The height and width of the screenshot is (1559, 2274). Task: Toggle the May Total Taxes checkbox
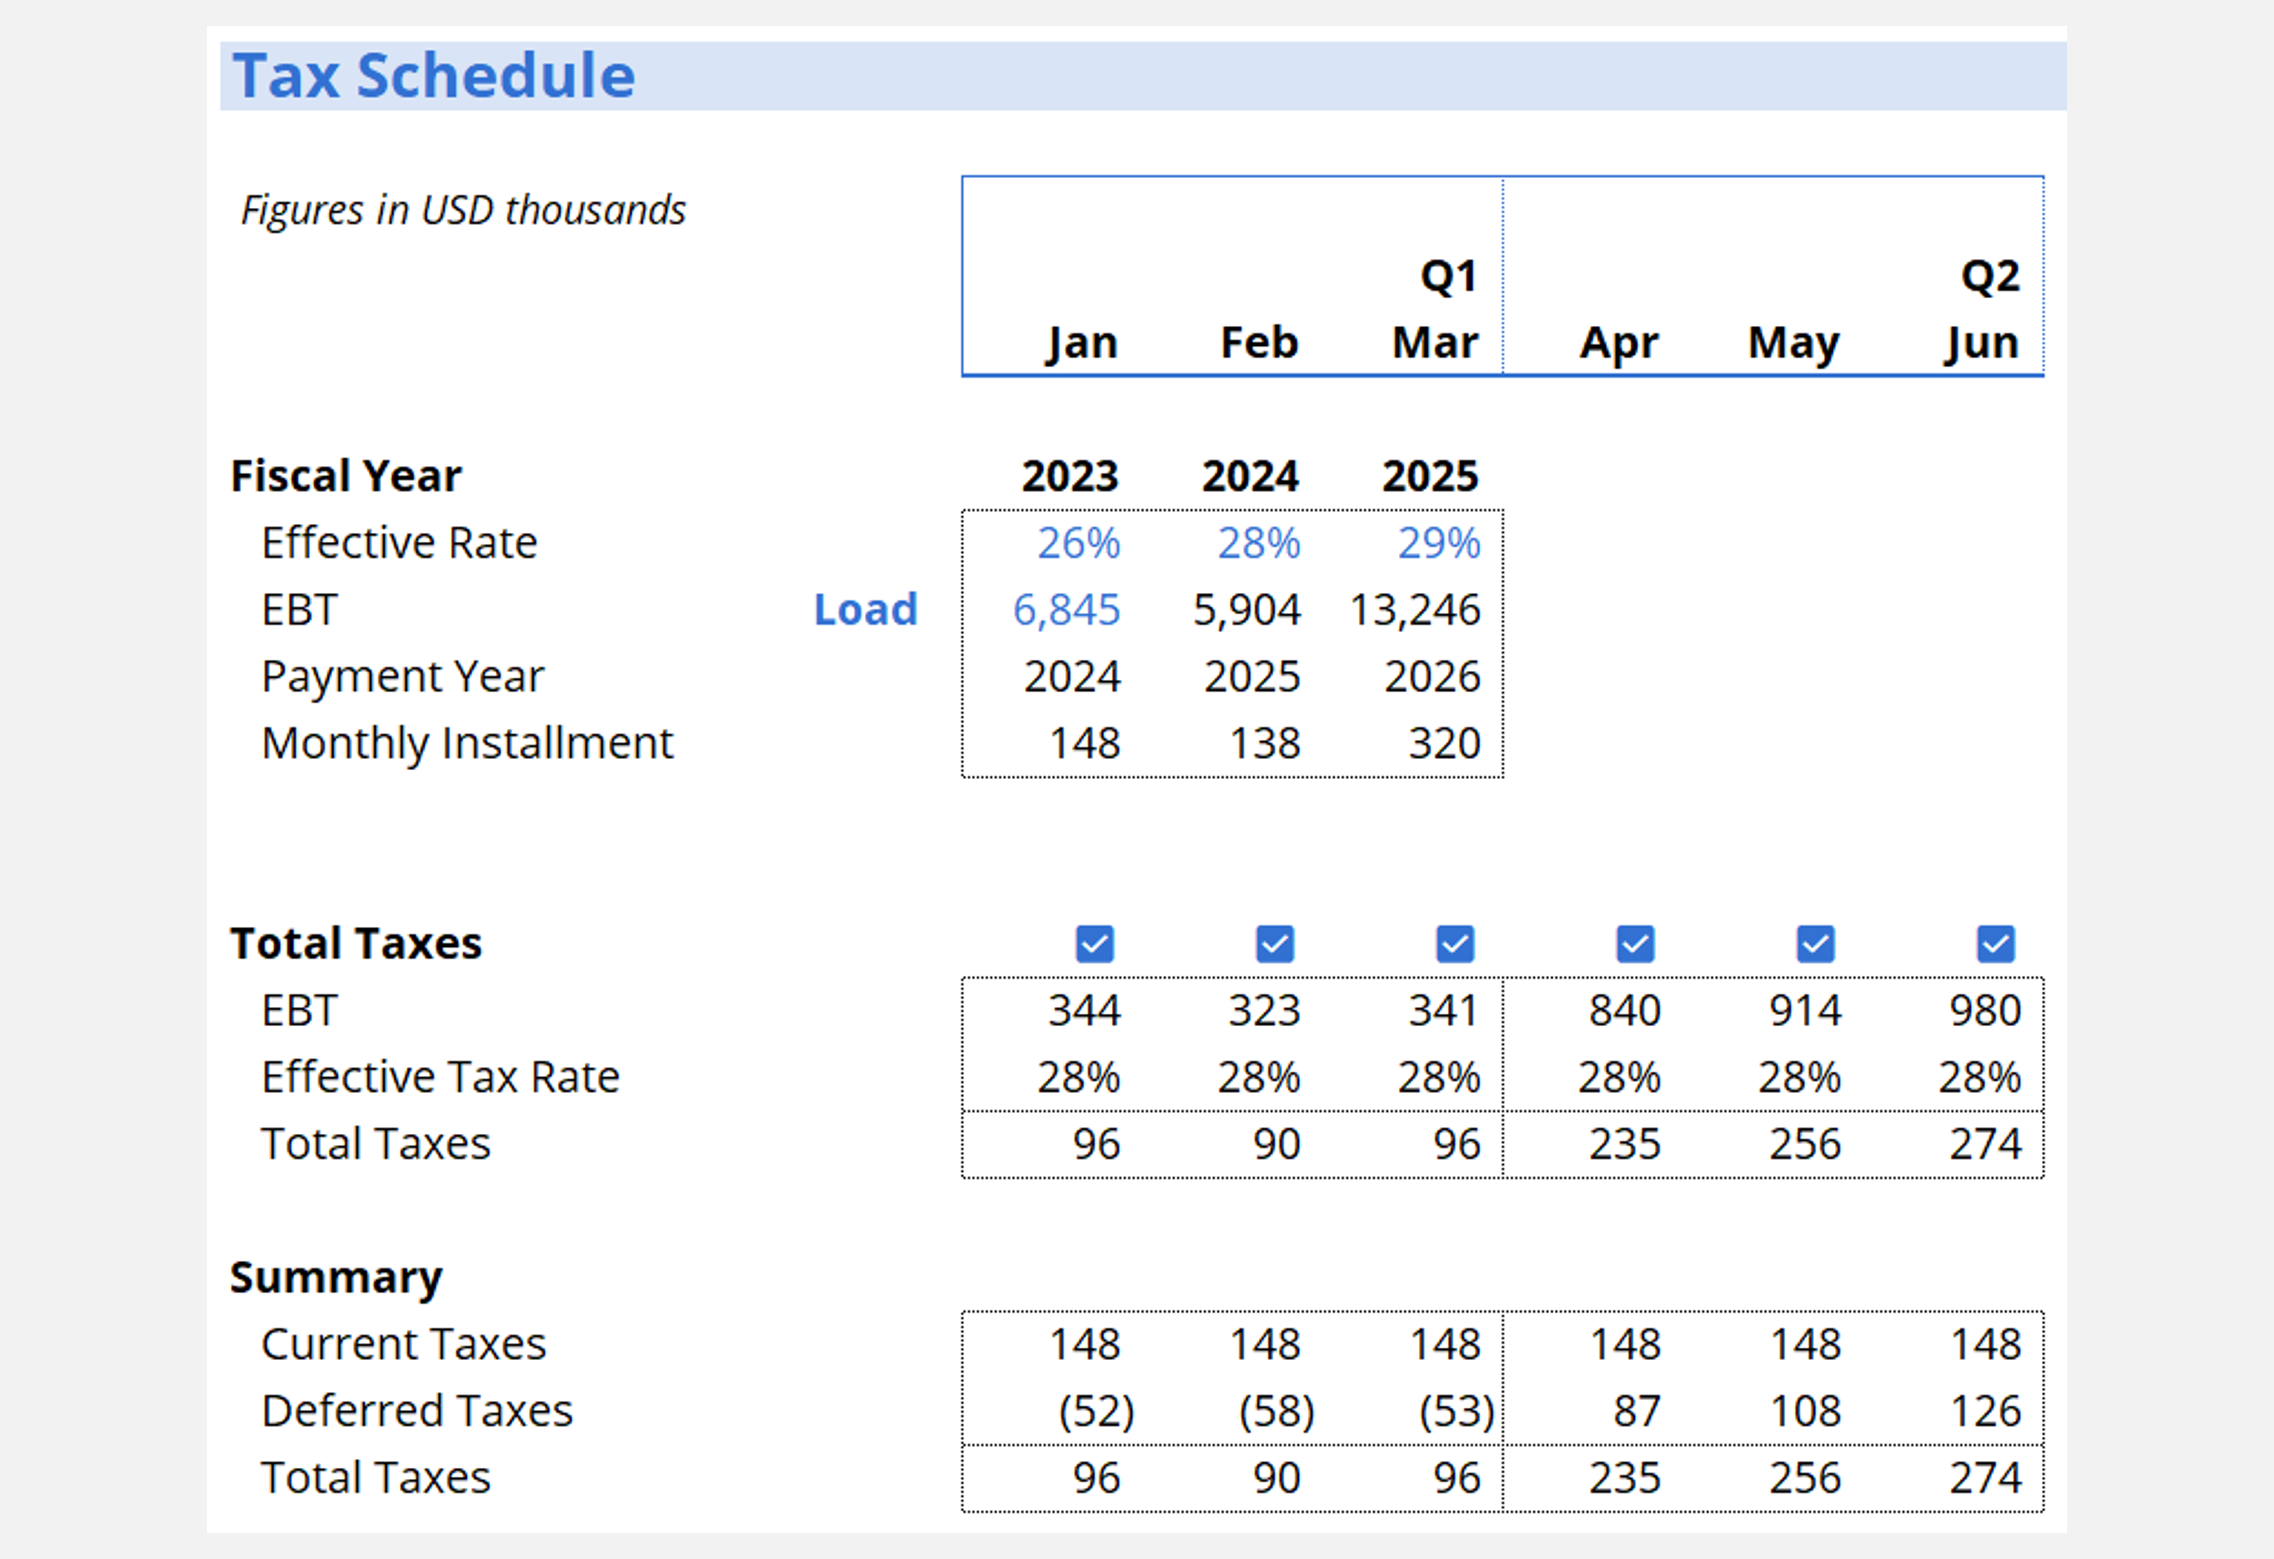(1815, 943)
